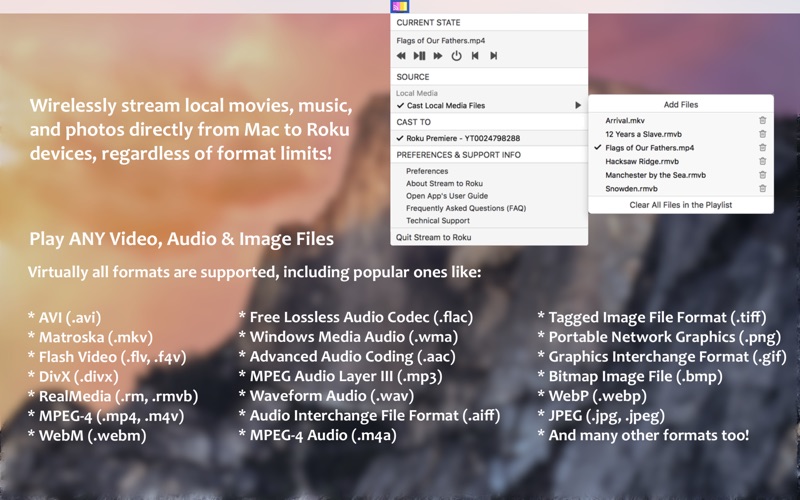
Task: Open Frequently Asked Questions (FAQ)
Action: [466, 208]
